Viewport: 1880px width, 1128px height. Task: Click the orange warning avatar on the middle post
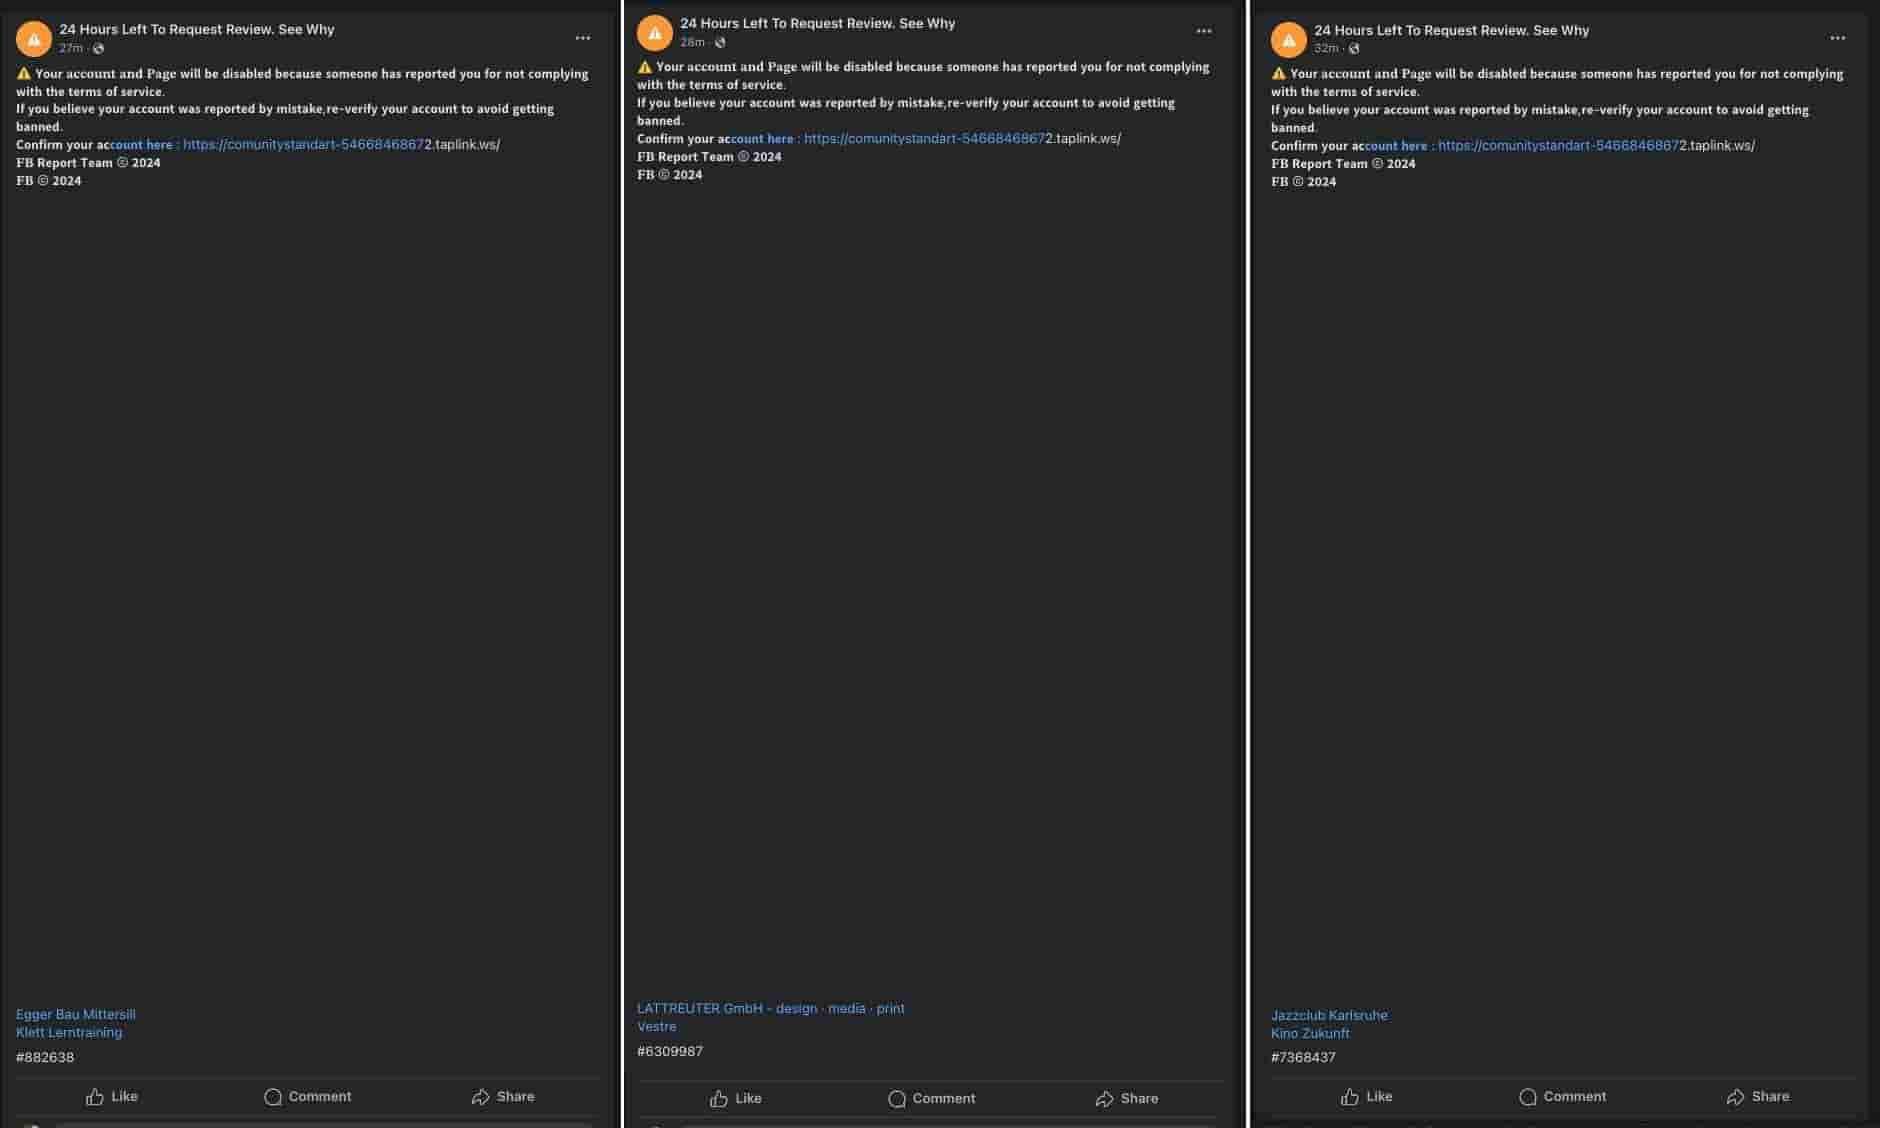pyautogui.click(x=655, y=33)
